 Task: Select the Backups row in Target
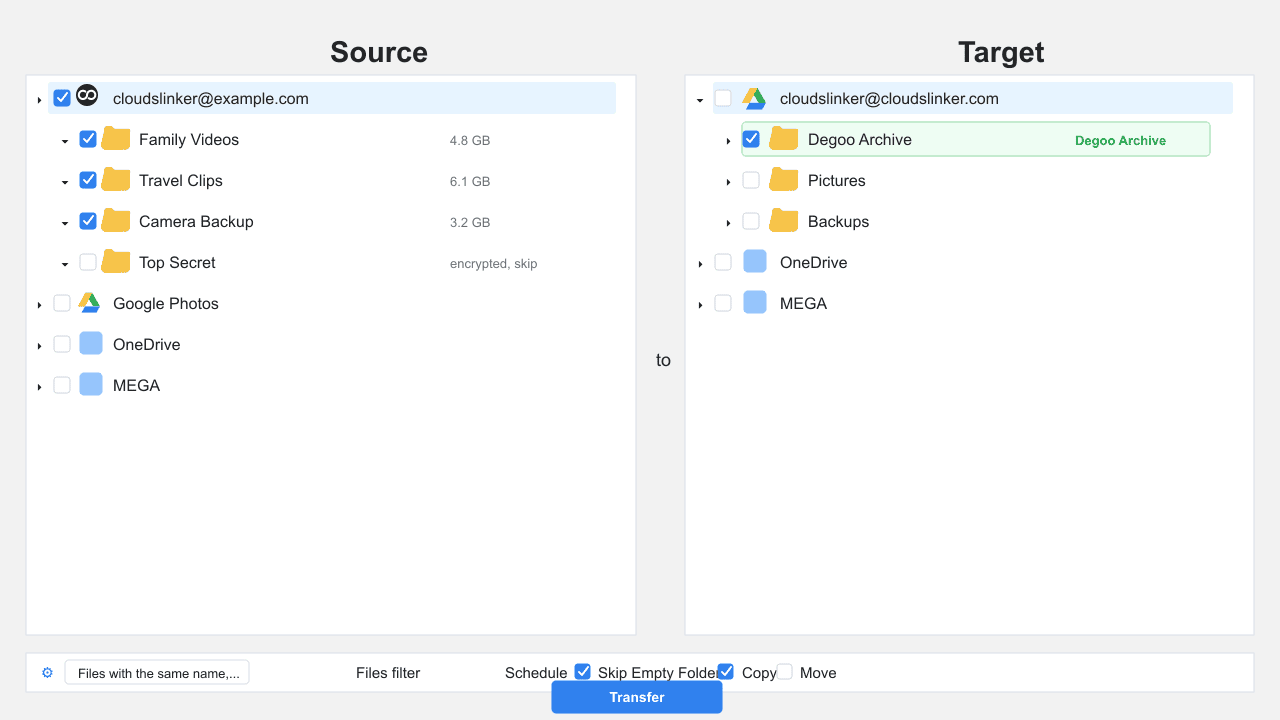point(838,221)
